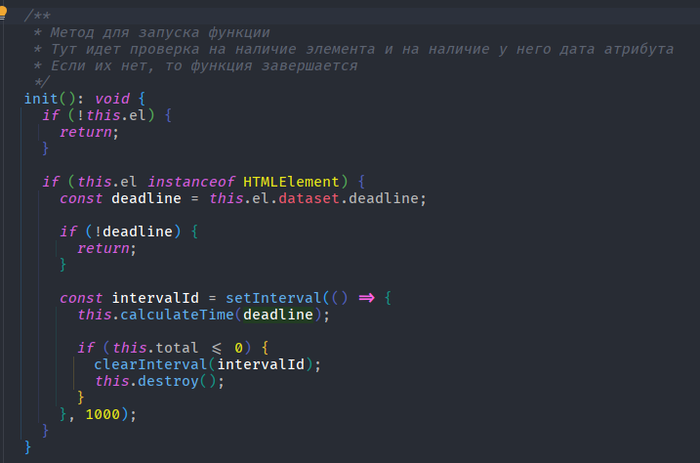Click the void return type
700x463 pixels.
click(x=114, y=99)
